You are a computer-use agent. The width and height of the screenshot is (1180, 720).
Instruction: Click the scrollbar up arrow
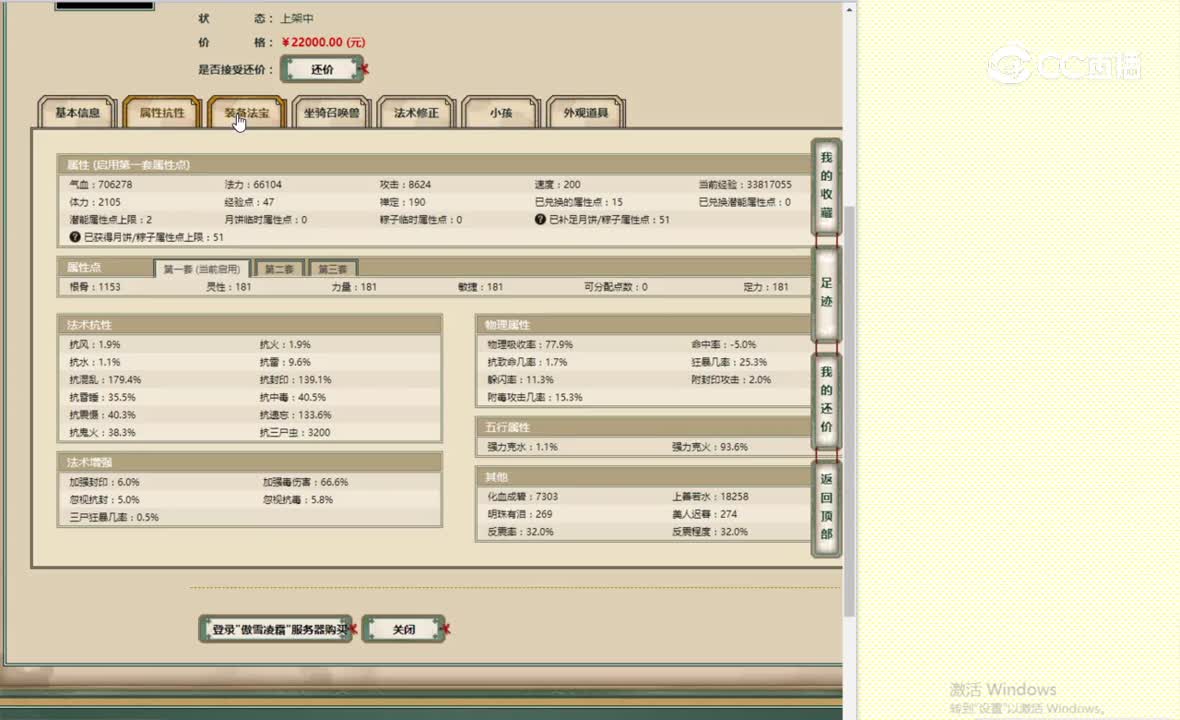point(849,10)
